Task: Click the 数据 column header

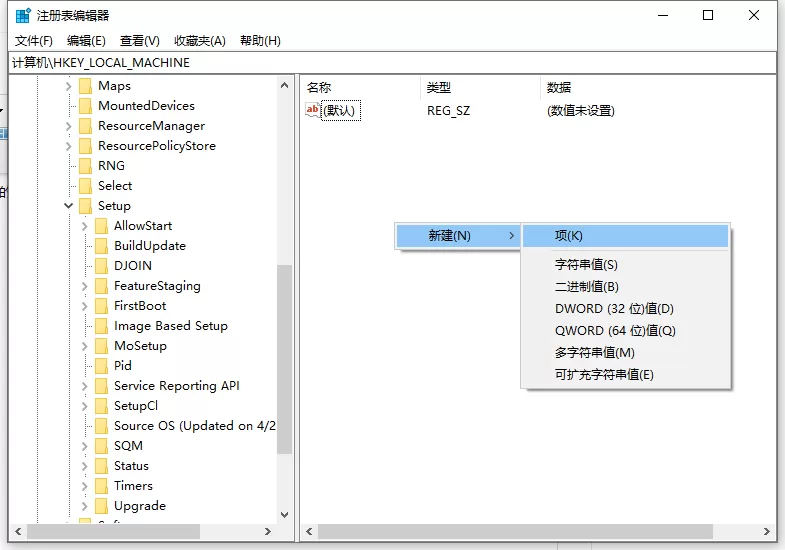Action: (x=658, y=88)
